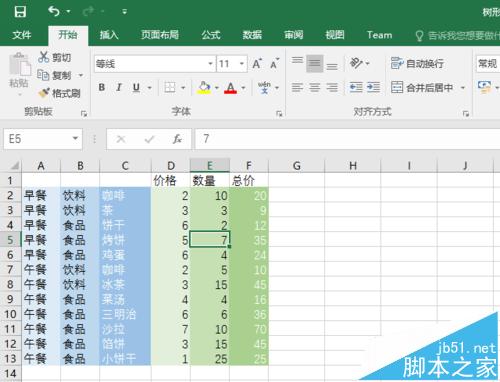Viewport: 500px width, 382px height.
Task: Click the Cut scissors icon
Action: [43, 57]
